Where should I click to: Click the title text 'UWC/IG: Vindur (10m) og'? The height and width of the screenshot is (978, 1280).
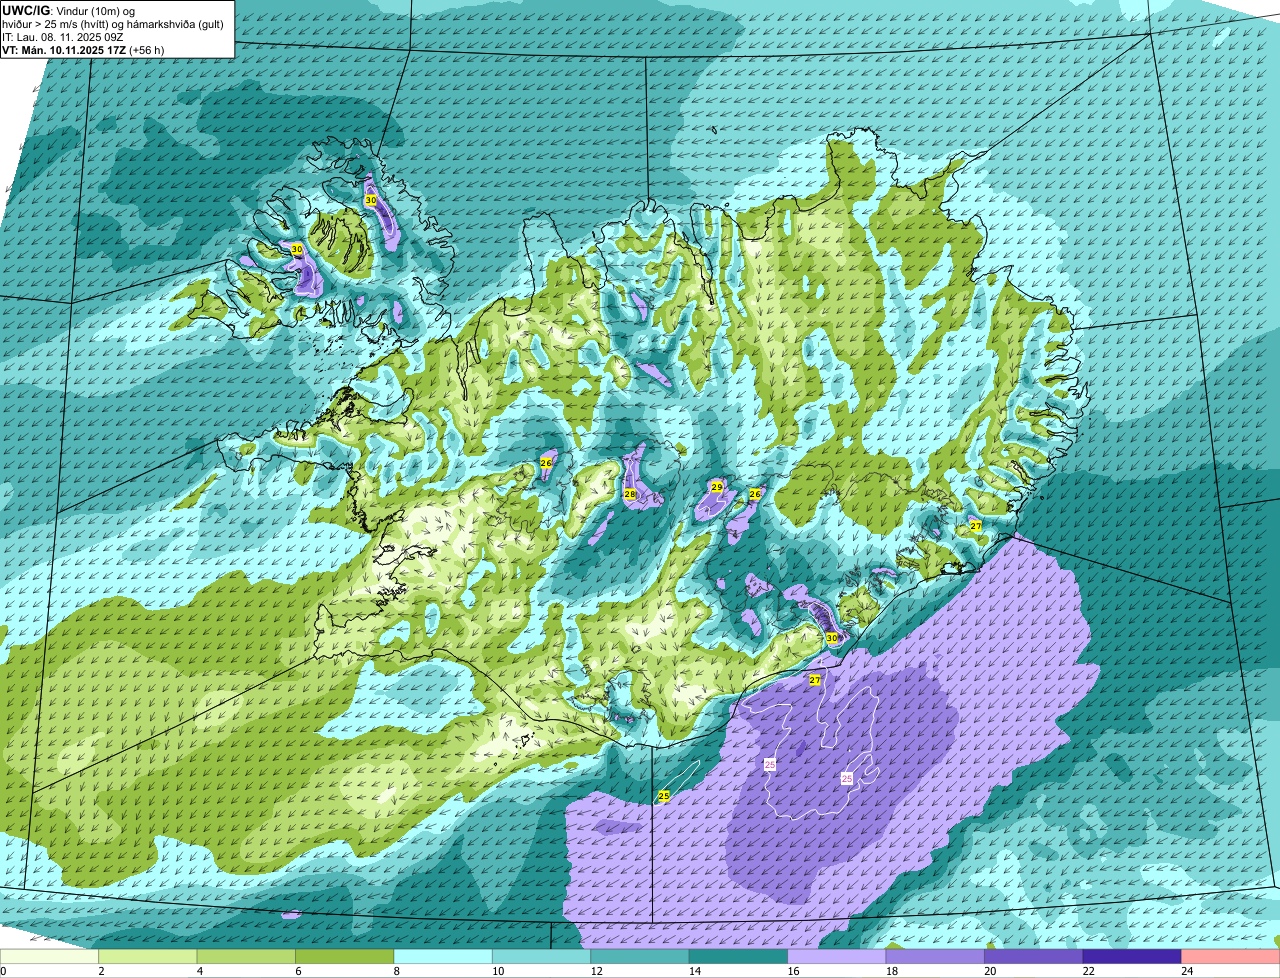click(x=68, y=10)
